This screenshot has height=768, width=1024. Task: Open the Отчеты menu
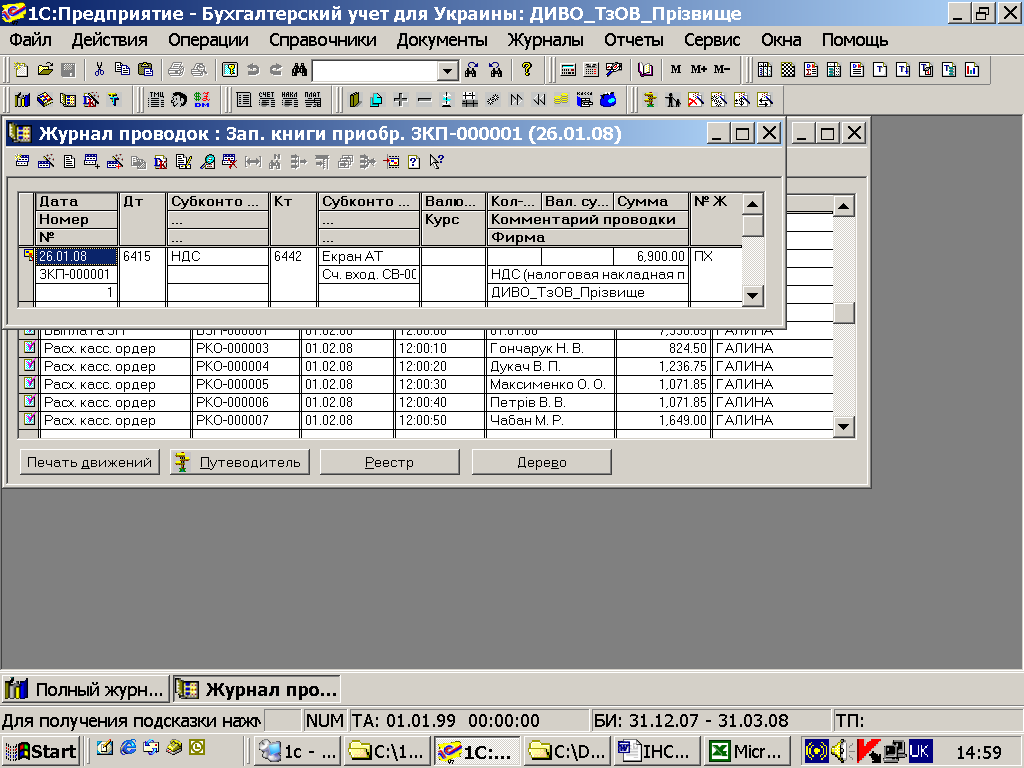coord(633,40)
